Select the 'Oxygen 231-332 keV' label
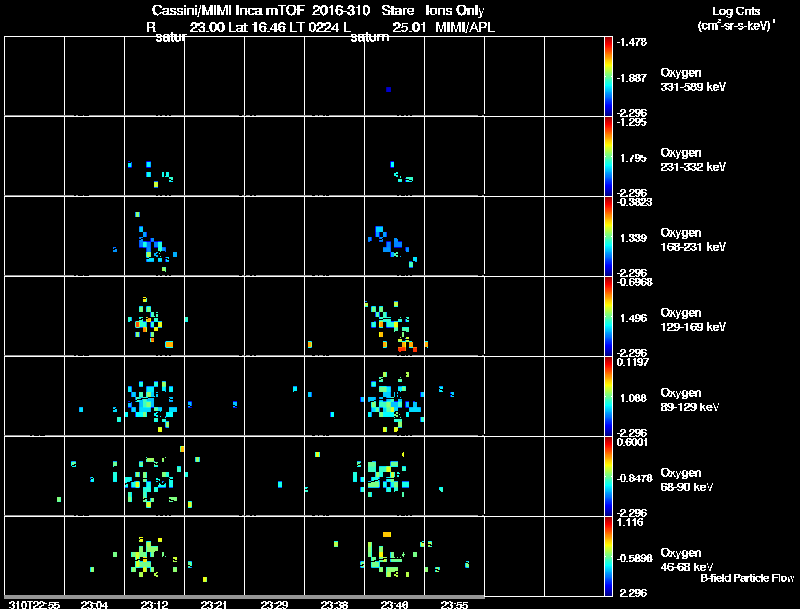 click(693, 160)
